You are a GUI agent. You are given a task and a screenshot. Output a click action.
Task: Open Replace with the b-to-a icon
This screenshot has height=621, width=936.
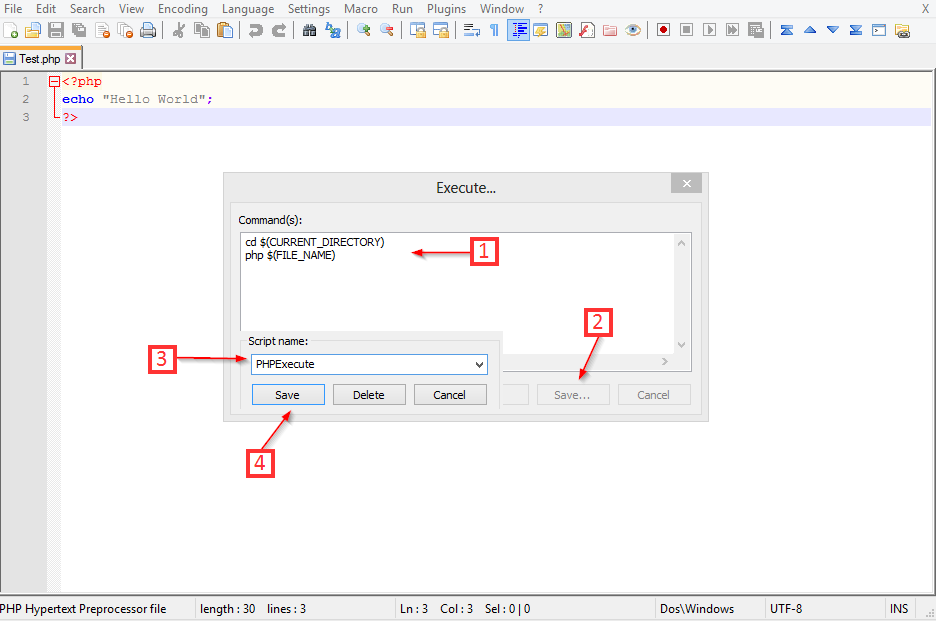332,30
